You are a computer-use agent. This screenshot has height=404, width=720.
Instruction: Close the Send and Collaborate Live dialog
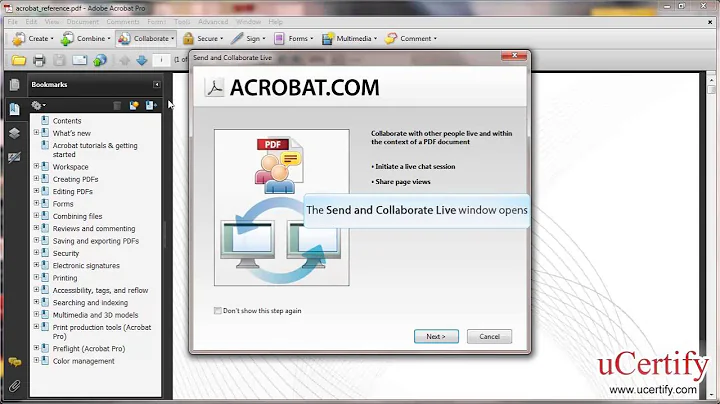[514, 56]
